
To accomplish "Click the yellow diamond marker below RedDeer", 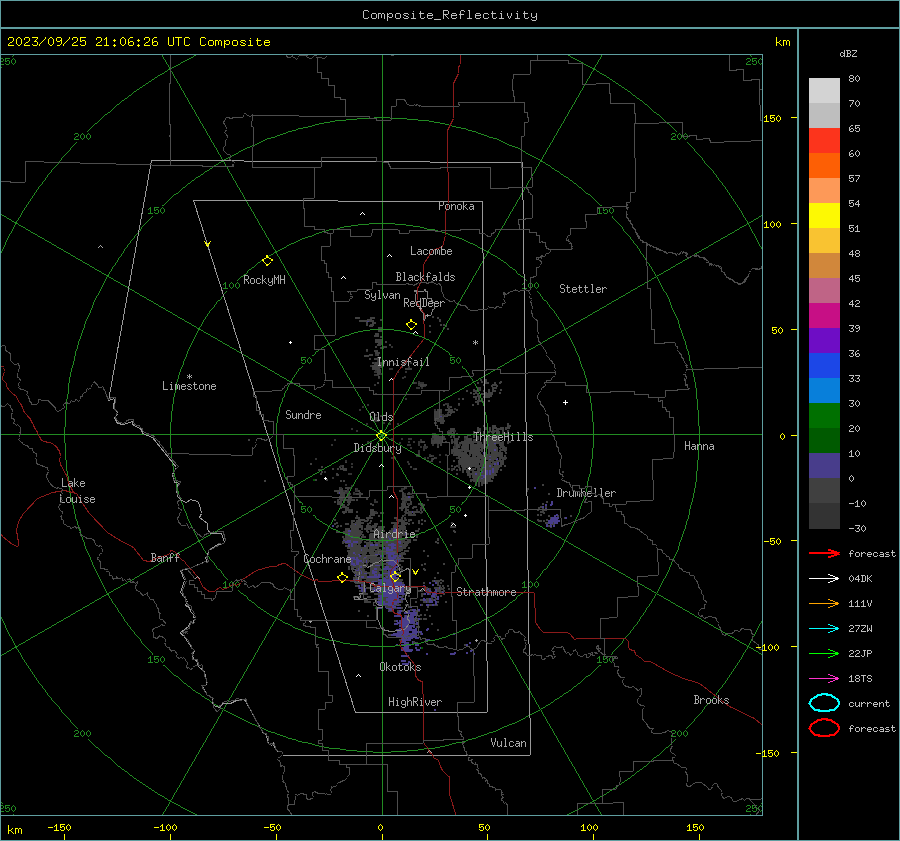I will 411,325.
